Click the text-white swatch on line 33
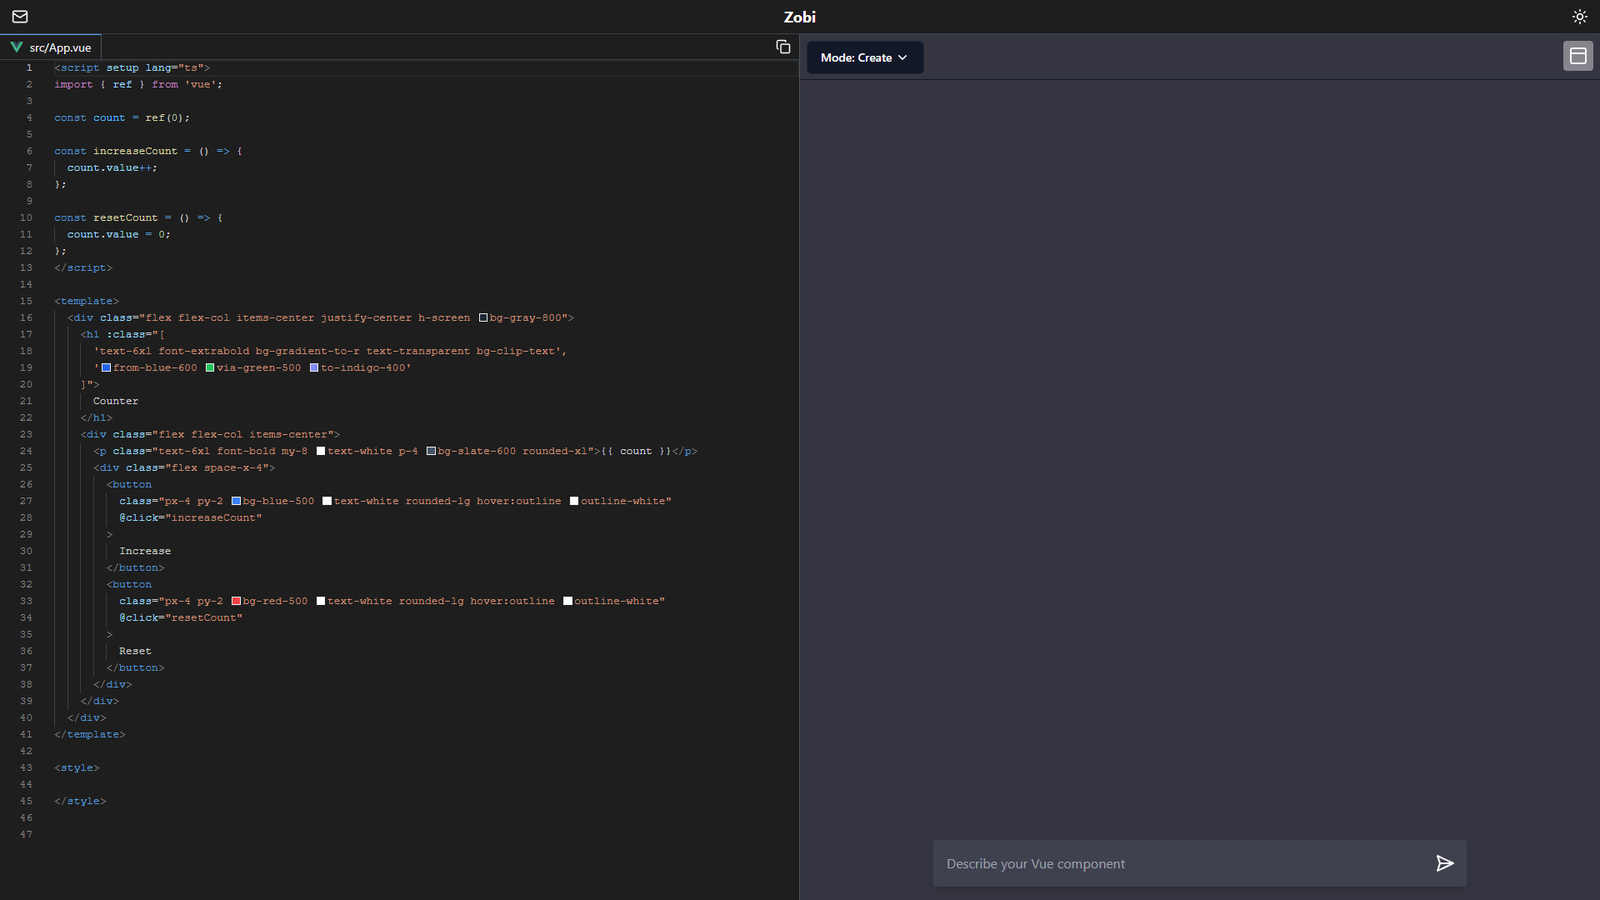This screenshot has width=1600, height=900. coord(321,601)
